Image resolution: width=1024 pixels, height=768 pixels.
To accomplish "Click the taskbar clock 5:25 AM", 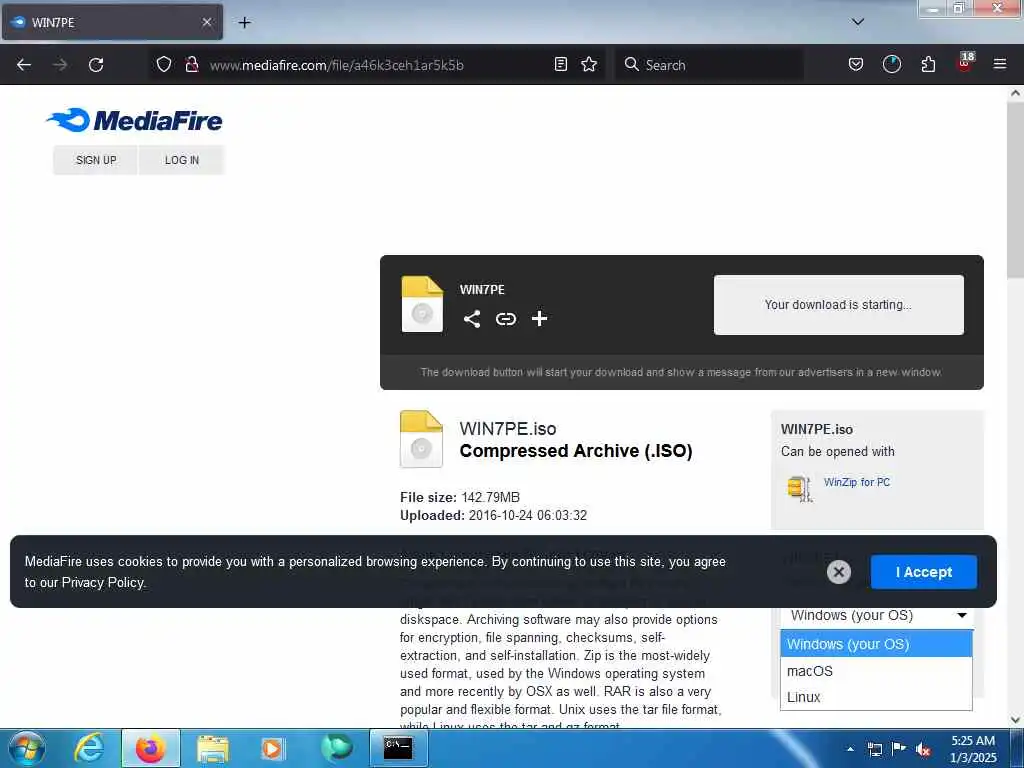I will coord(973,741).
